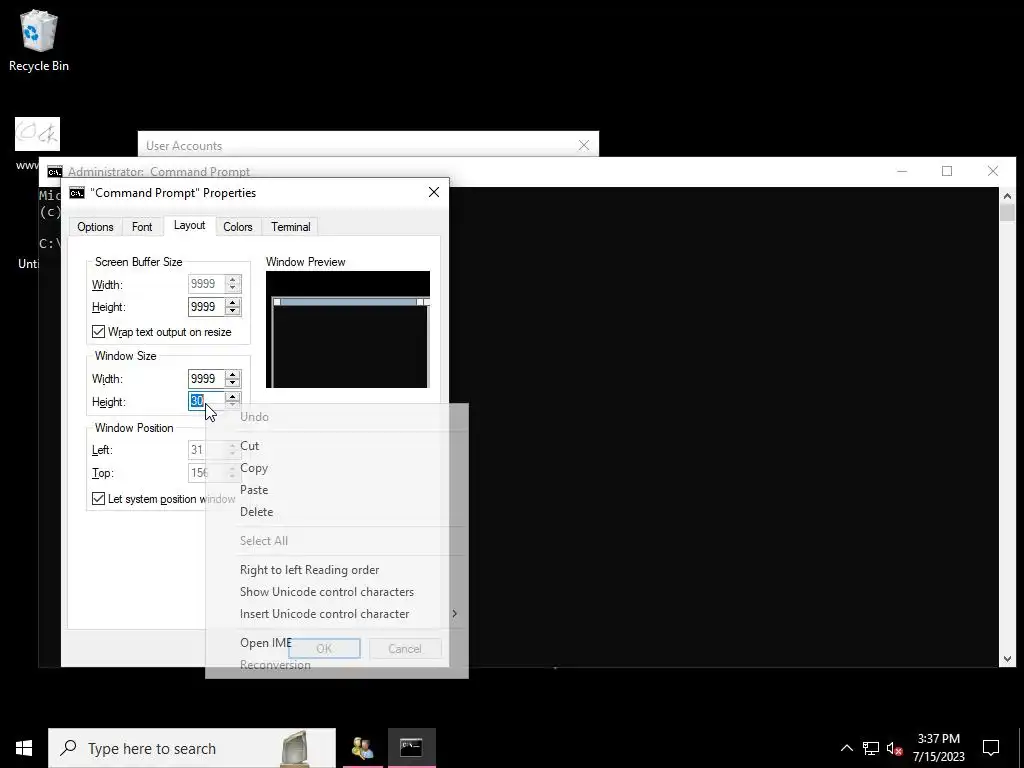Click the taskbar search box
Image resolution: width=1024 pixels, height=768 pixels.
click(192, 748)
